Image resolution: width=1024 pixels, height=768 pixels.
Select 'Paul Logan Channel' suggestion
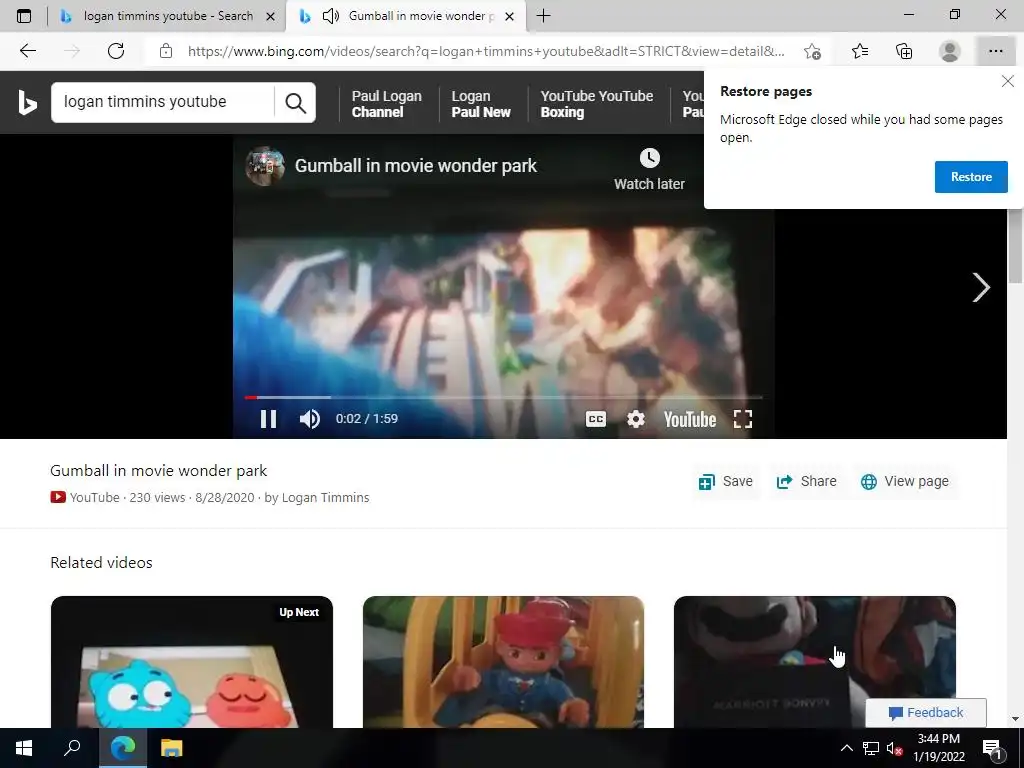click(x=387, y=104)
